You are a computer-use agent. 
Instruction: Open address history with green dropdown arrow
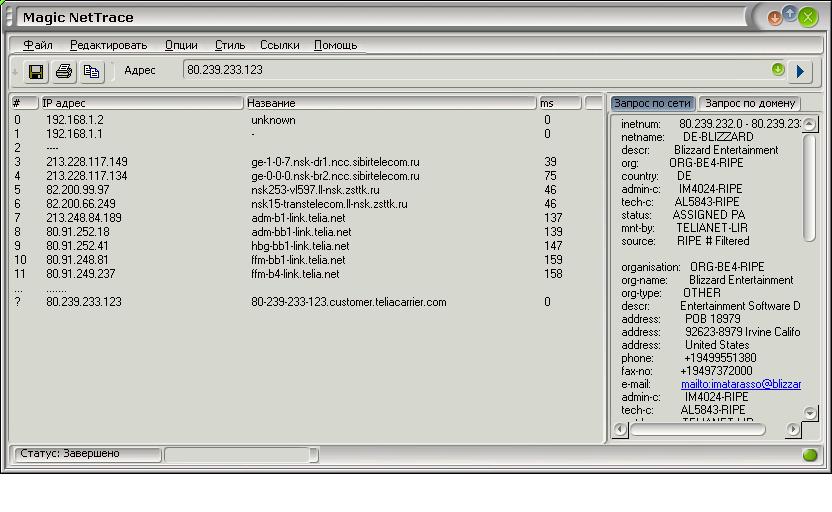coord(778,70)
